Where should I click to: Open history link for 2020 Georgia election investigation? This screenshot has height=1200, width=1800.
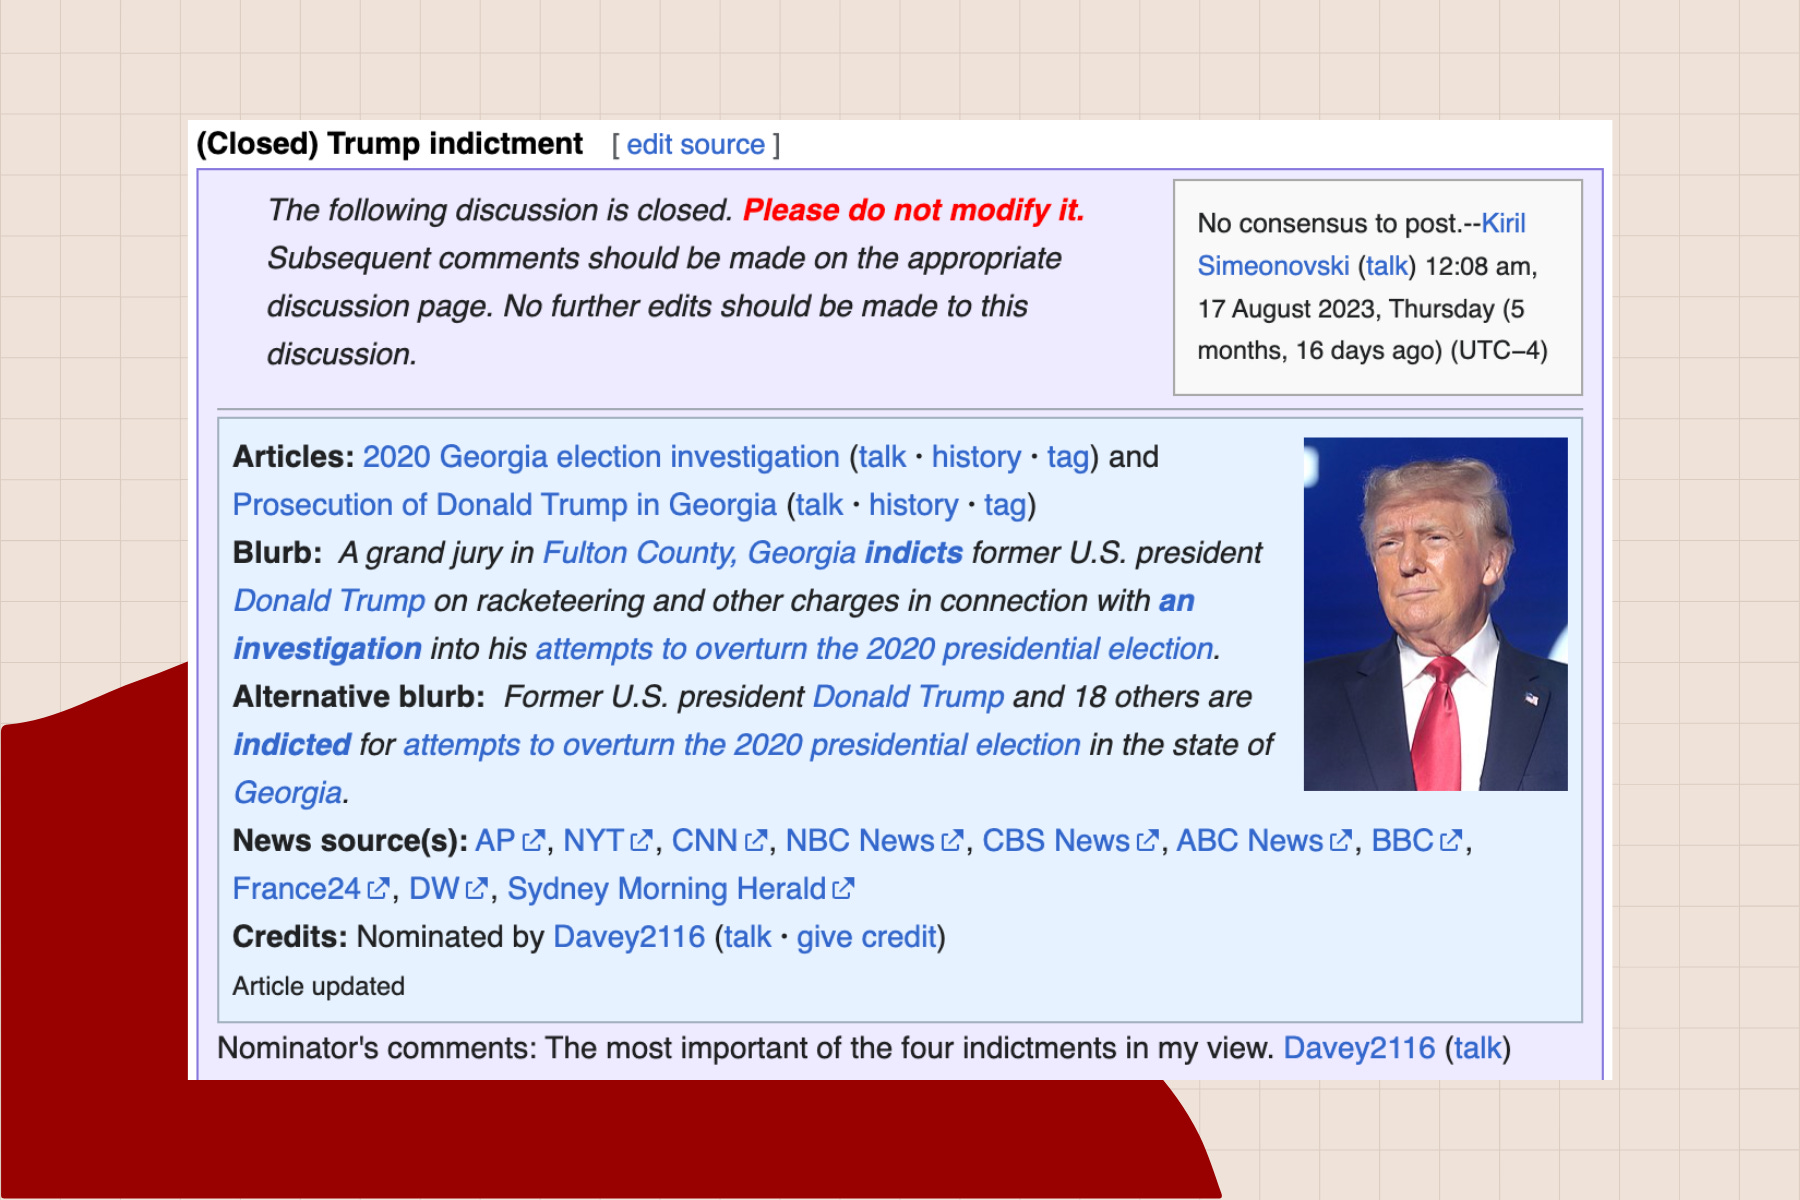coord(976,457)
